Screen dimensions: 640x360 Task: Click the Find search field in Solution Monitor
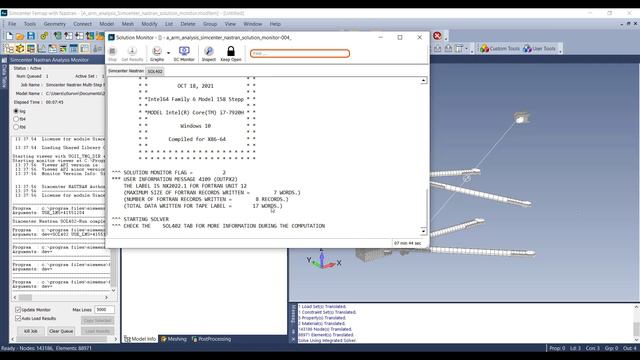pyautogui.click(x=300, y=53)
